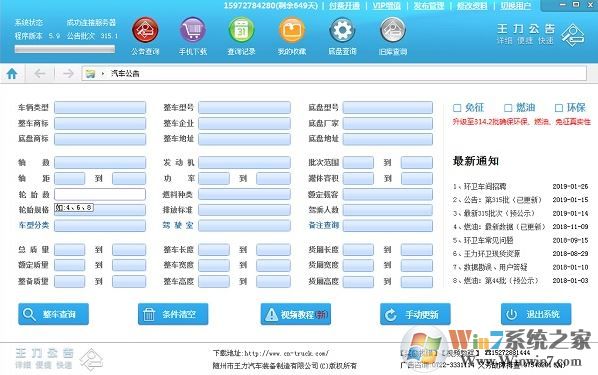Go to the home icon in navigation bar
The width and height of the screenshot is (598, 375).
pyautogui.click(x=12, y=73)
